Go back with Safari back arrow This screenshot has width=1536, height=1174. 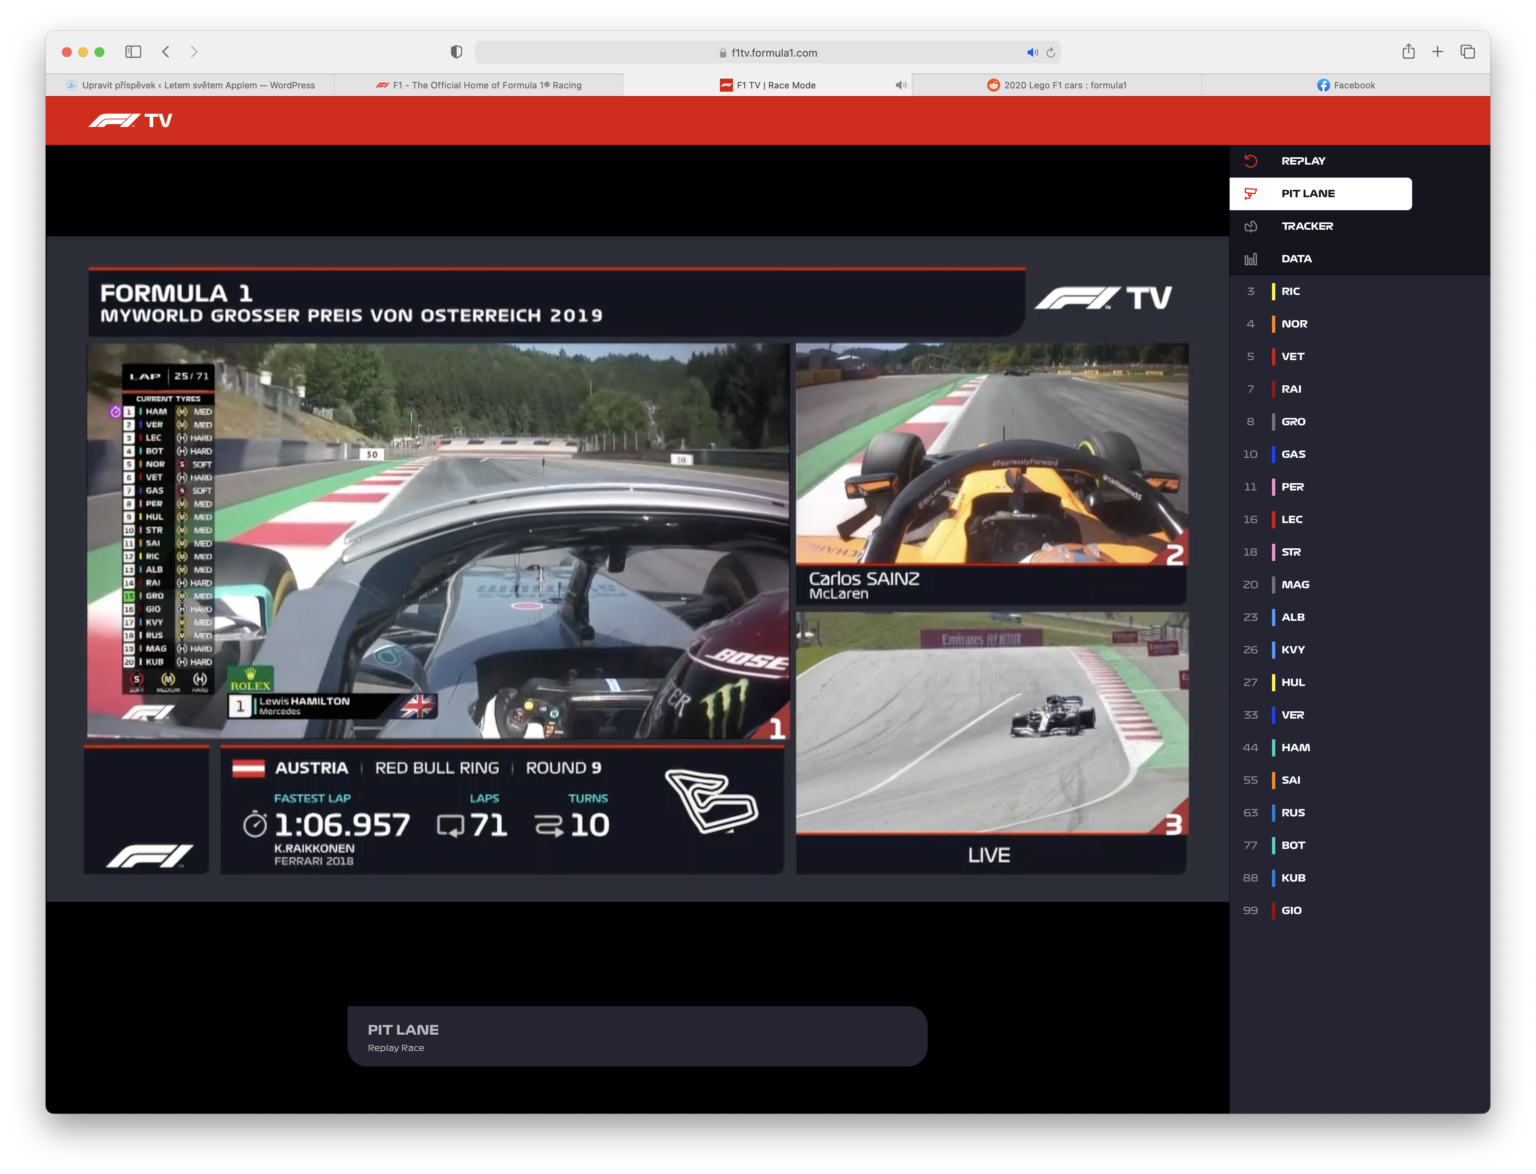[166, 52]
